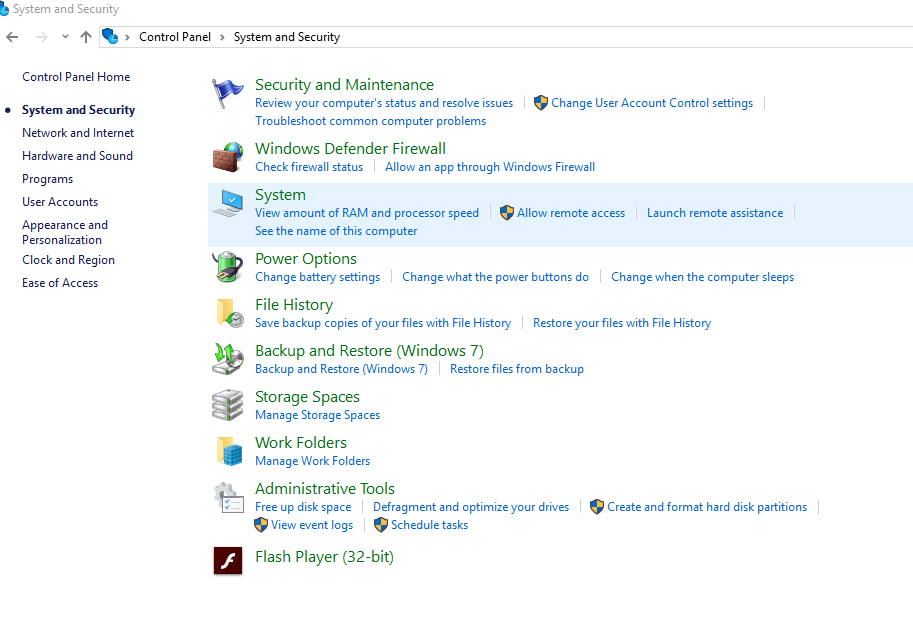Open Allow an app through Windows Firewall
The width and height of the screenshot is (913, 626).
490,167
